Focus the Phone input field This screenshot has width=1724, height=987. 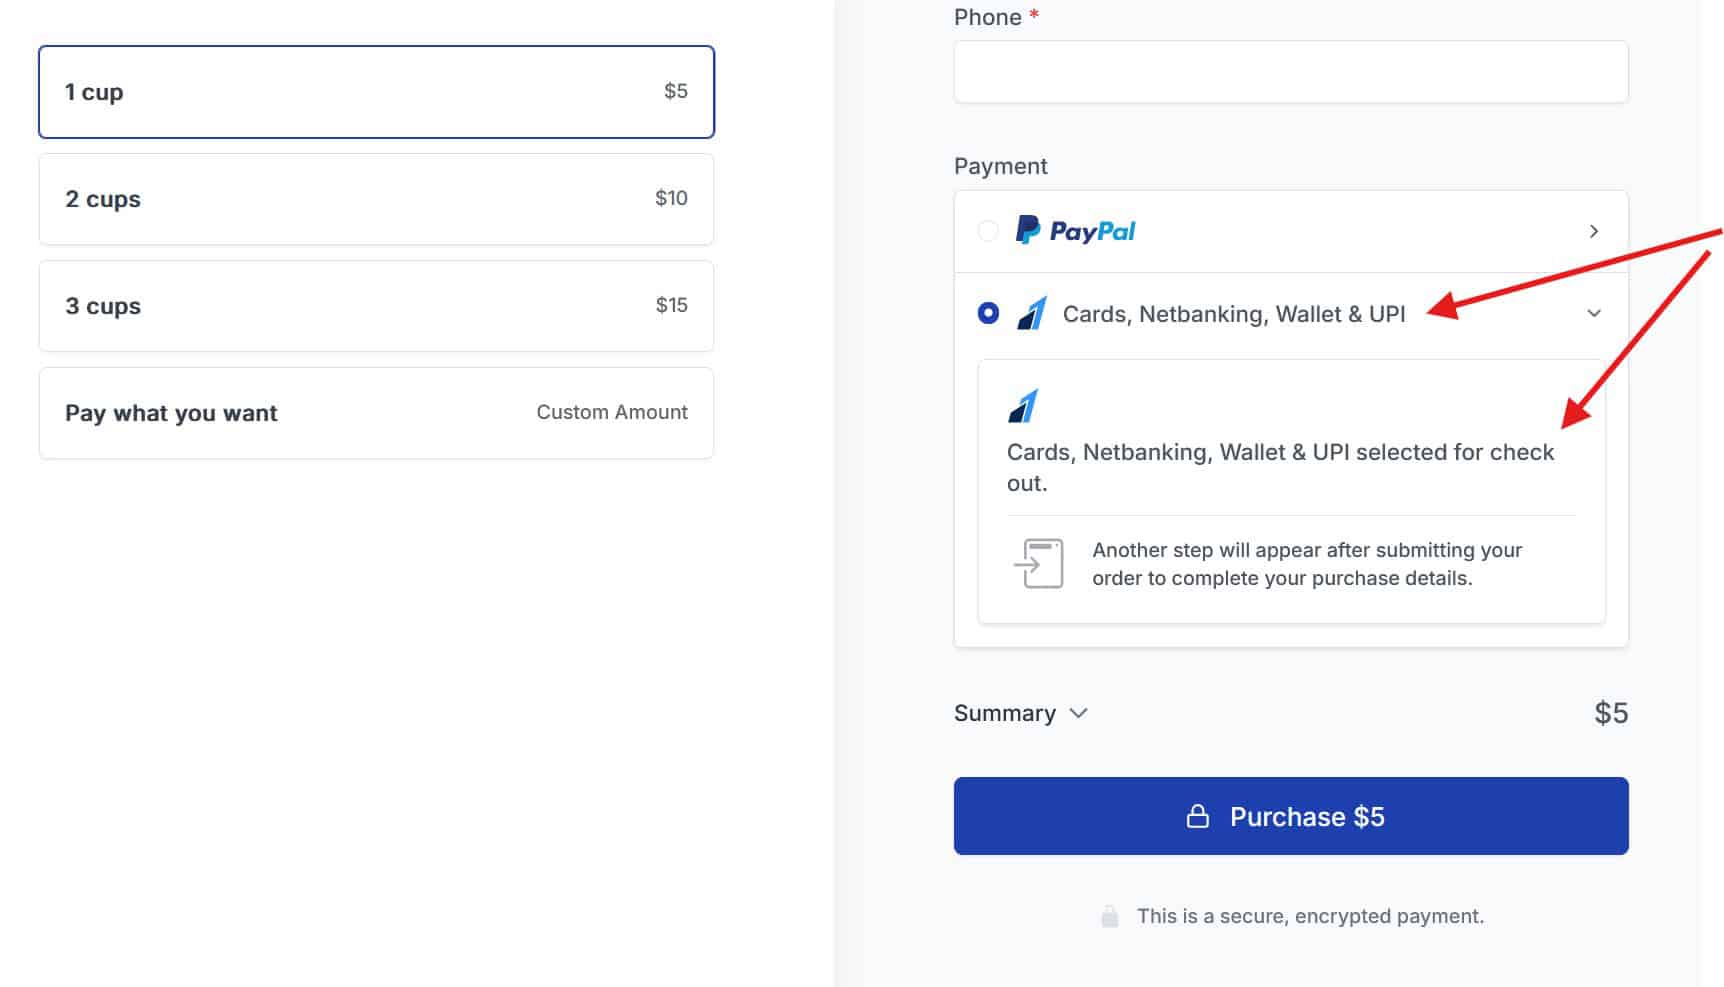coord(1290,72)
